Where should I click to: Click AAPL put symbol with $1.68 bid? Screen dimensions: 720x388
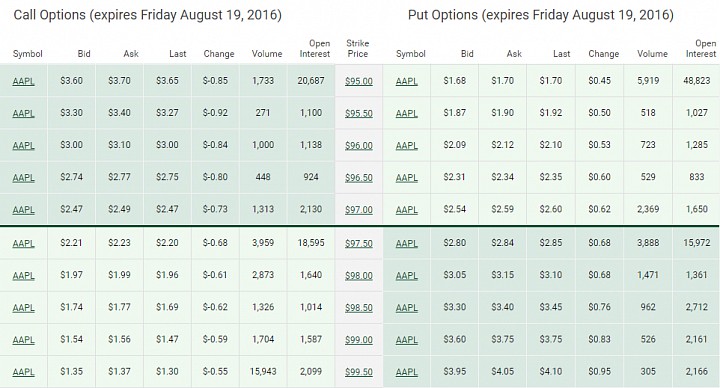point(407,81)
